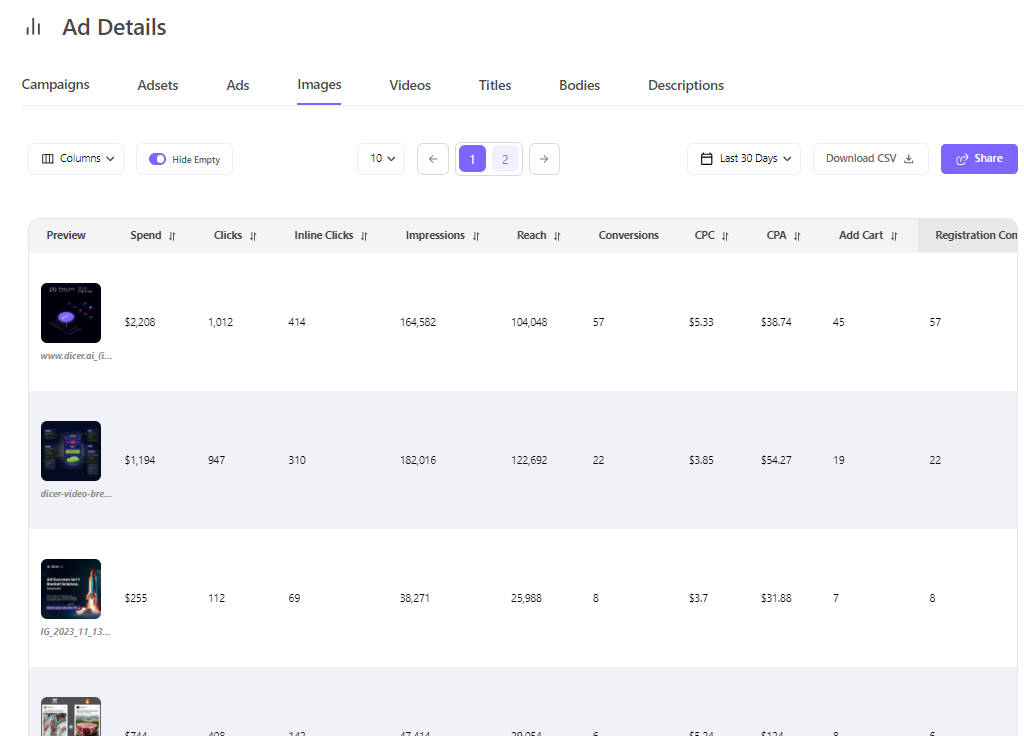Click the $1,194 spend value

(140, 460)
